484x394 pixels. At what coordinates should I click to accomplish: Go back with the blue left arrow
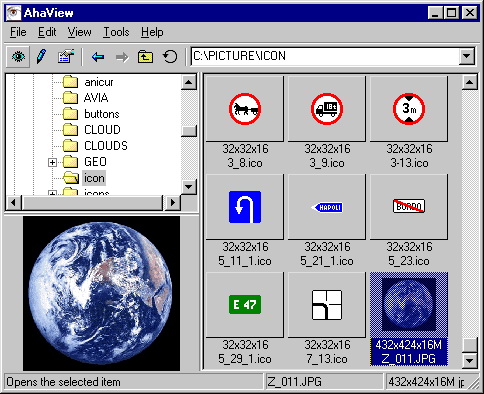(98, 57)
